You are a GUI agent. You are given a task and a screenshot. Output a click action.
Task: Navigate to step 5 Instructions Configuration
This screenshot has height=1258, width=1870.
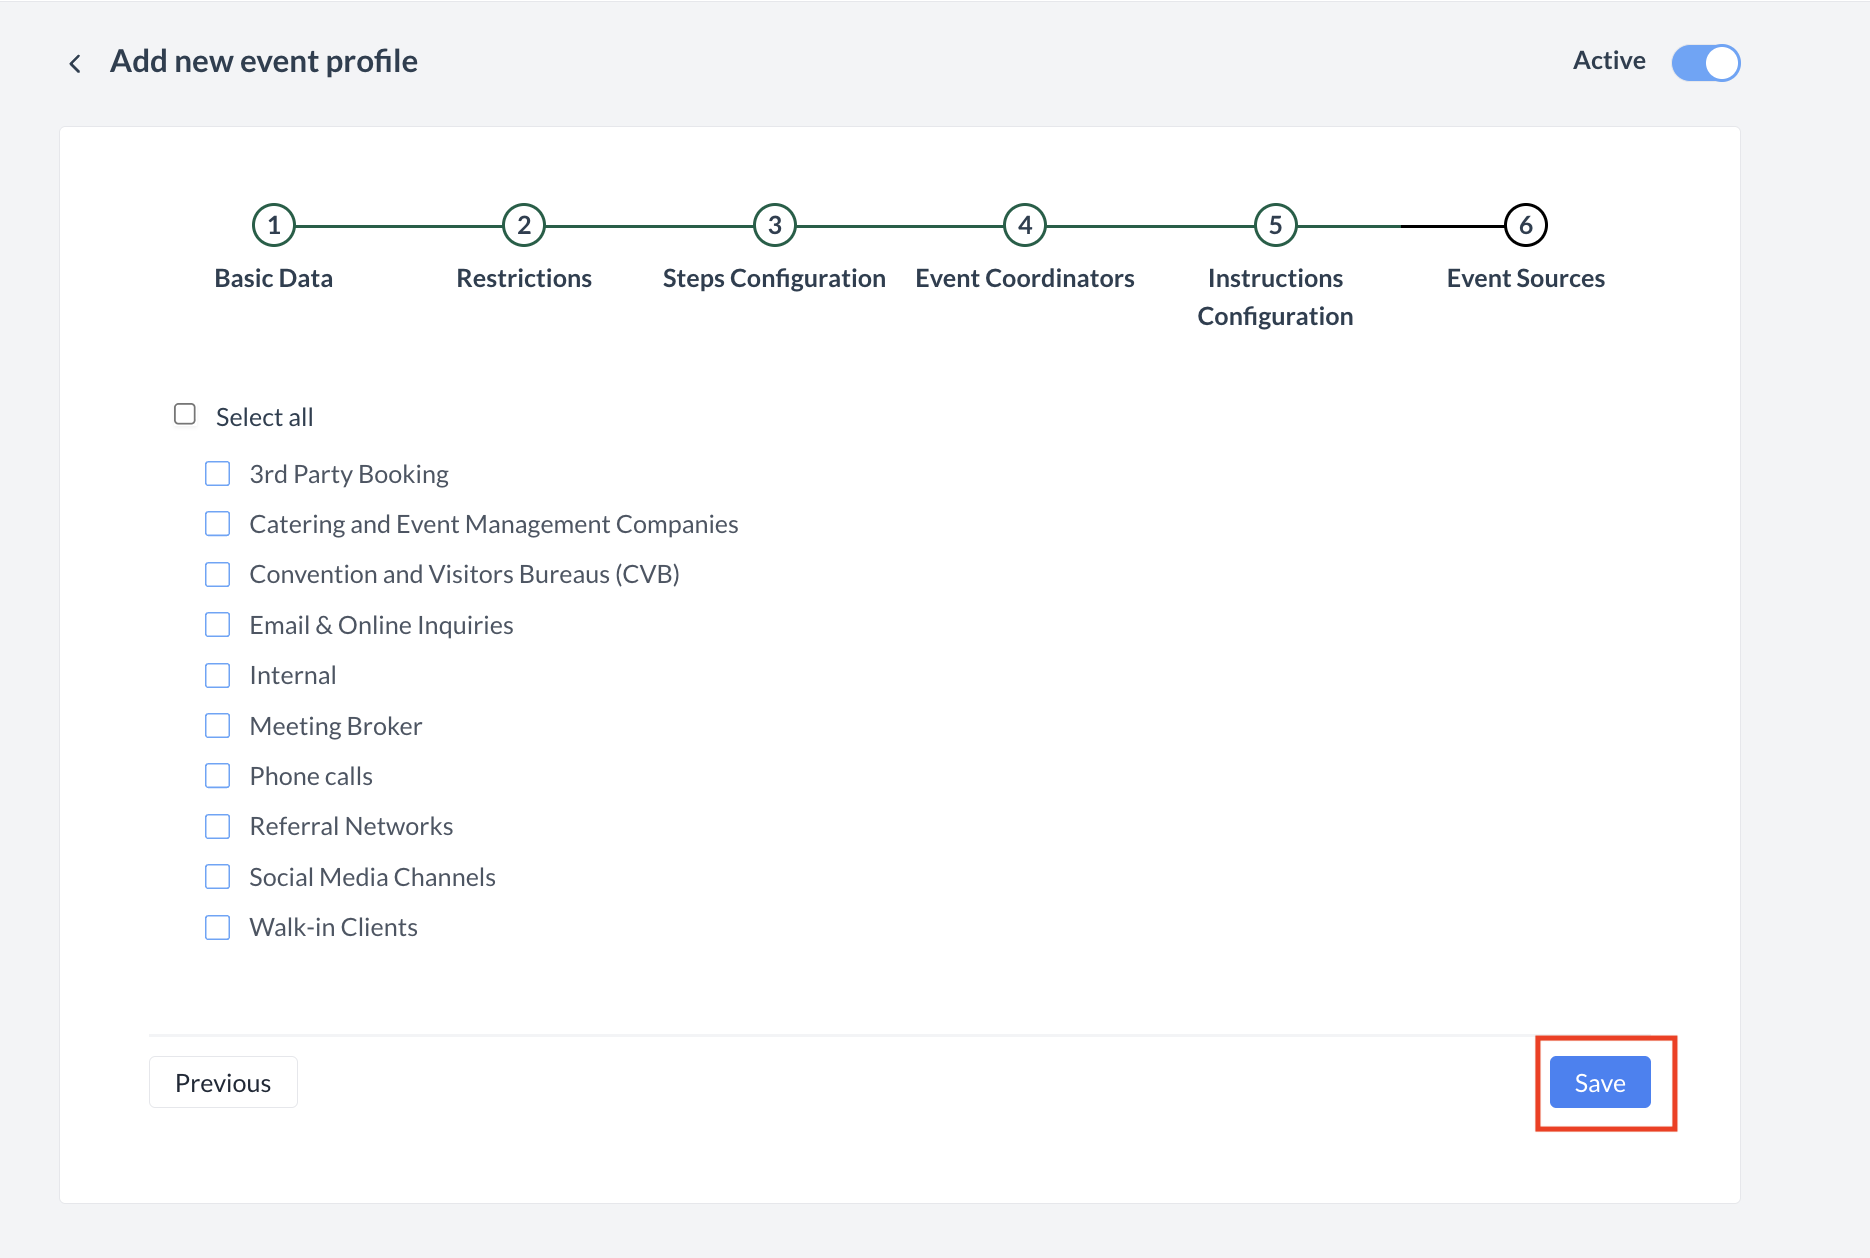[x=1275, y=226]
